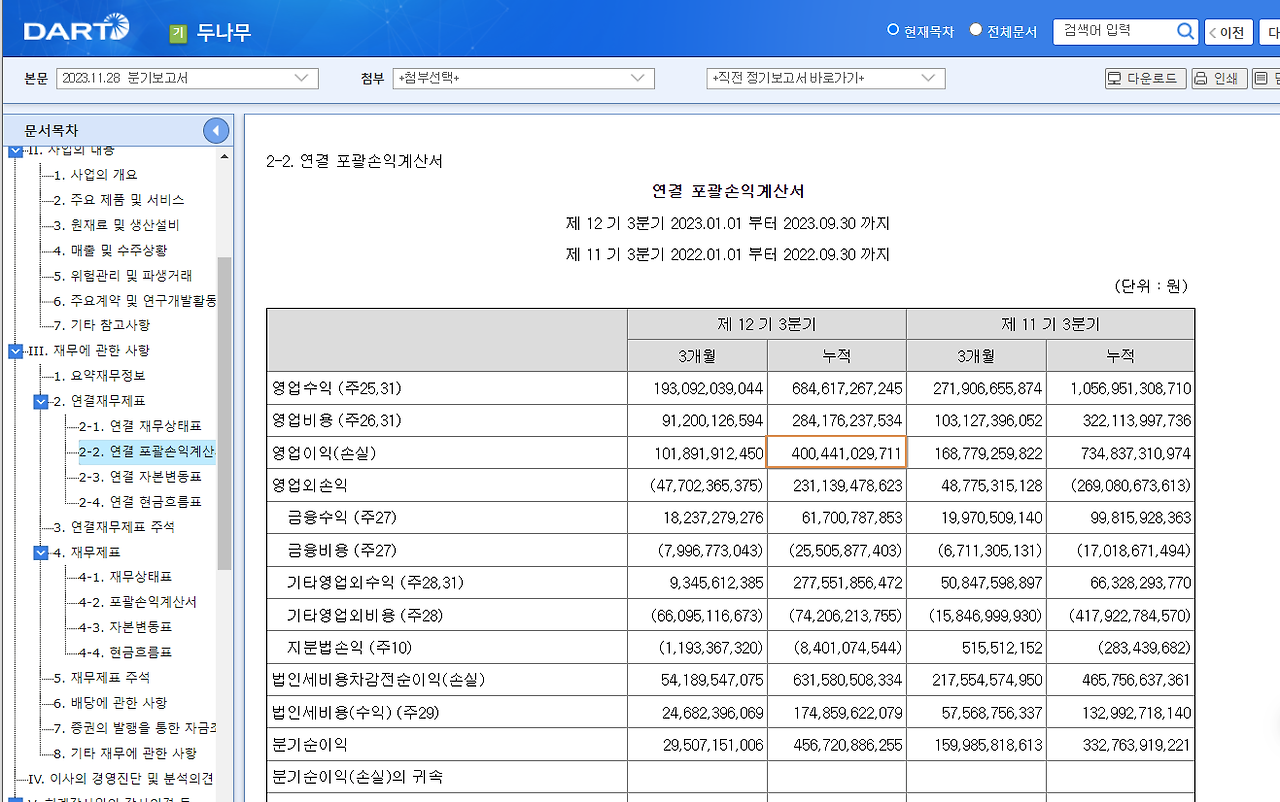Viewport: 1280px width, 802px height.
Task: Open 4-3. 자본변동표
Action: click(x=125, y=627)
